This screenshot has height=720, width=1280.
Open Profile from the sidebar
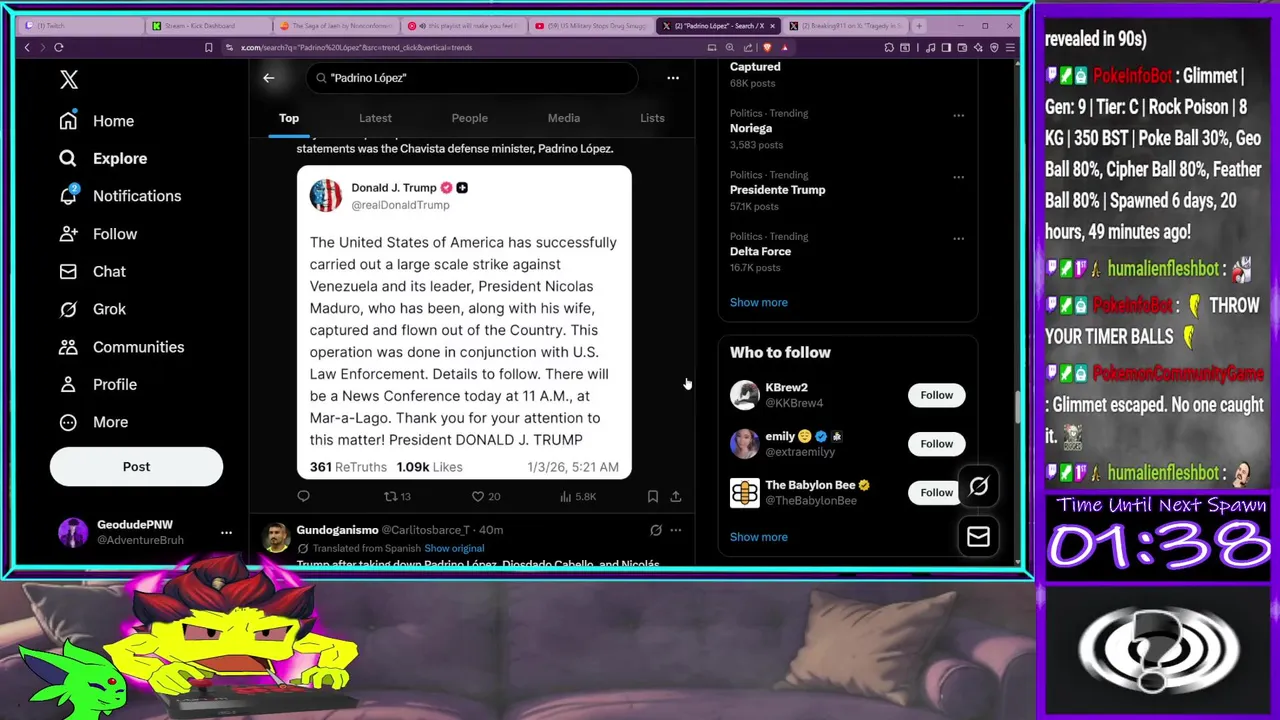pos(98,384)
